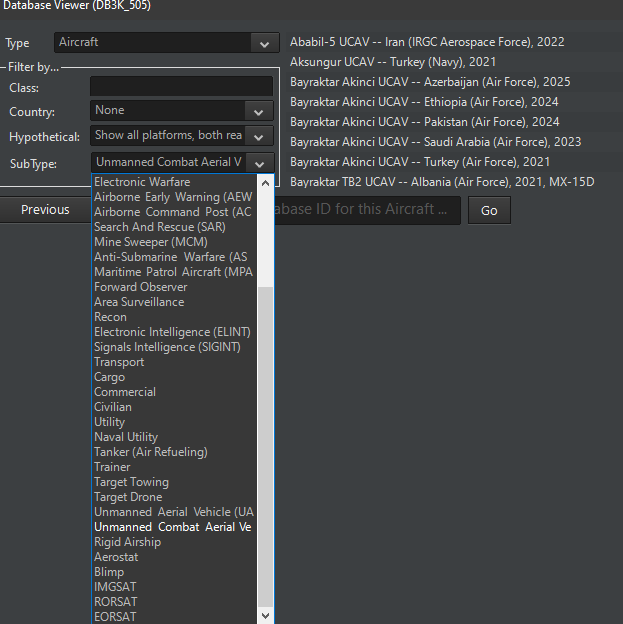The height and width of the screenshot is (624, 623).
Task: Select Bayraktar TB2 UCAV Albania entry
Action: click(454, 182)
